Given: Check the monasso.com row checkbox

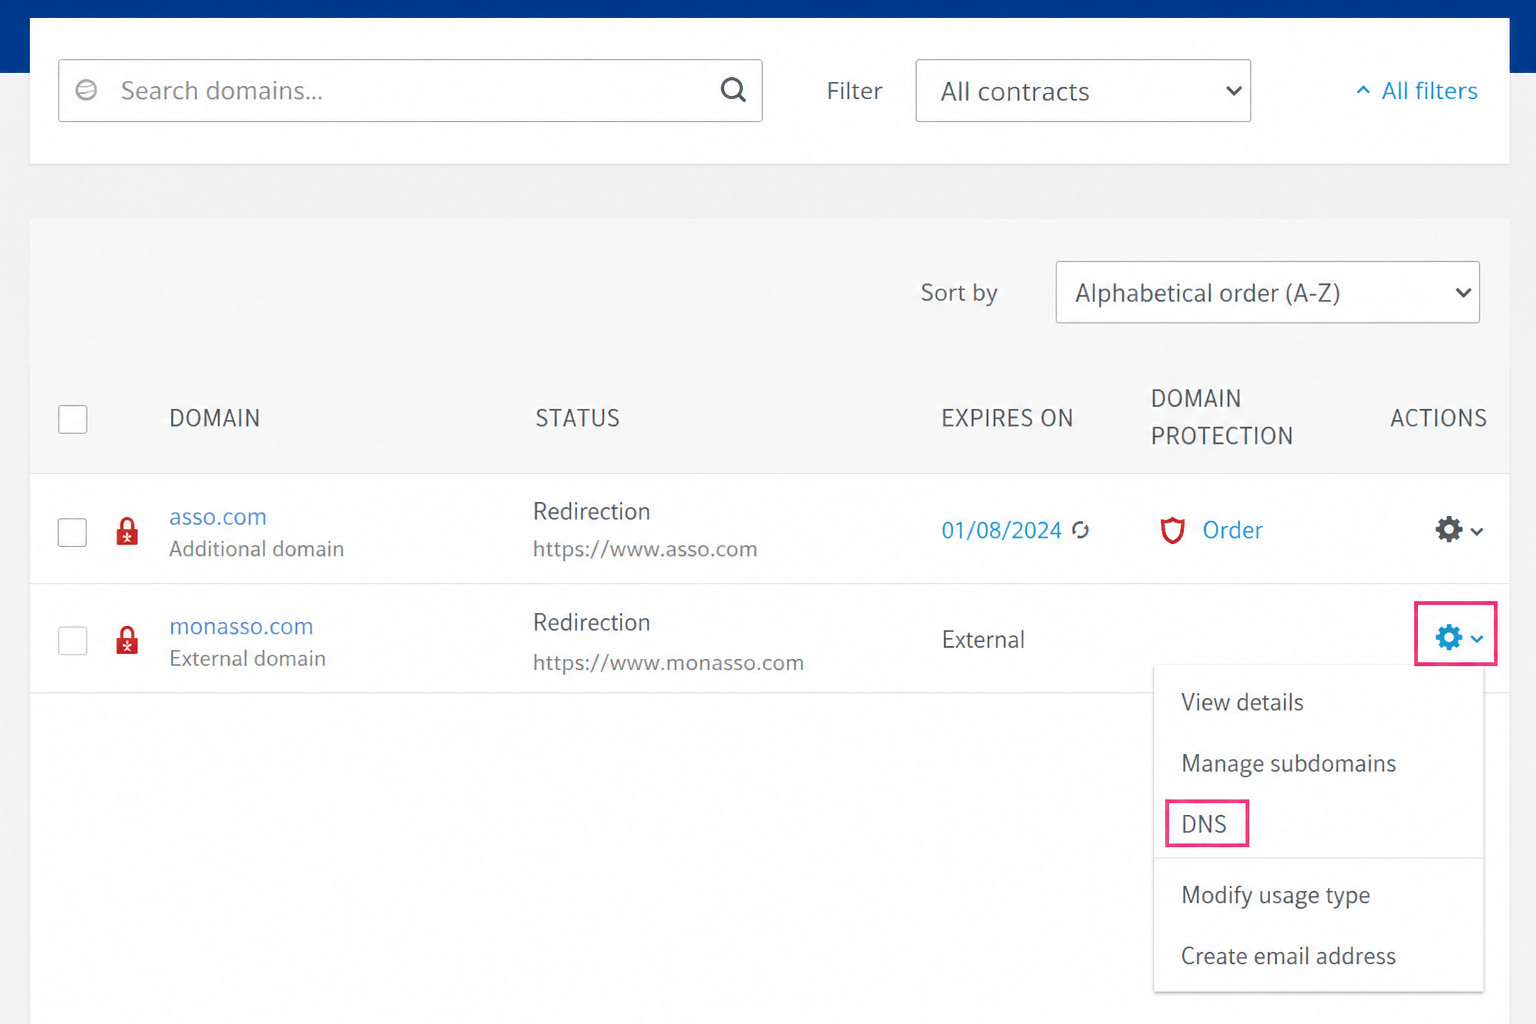Looking at the screenshot, I should point(73,640).
